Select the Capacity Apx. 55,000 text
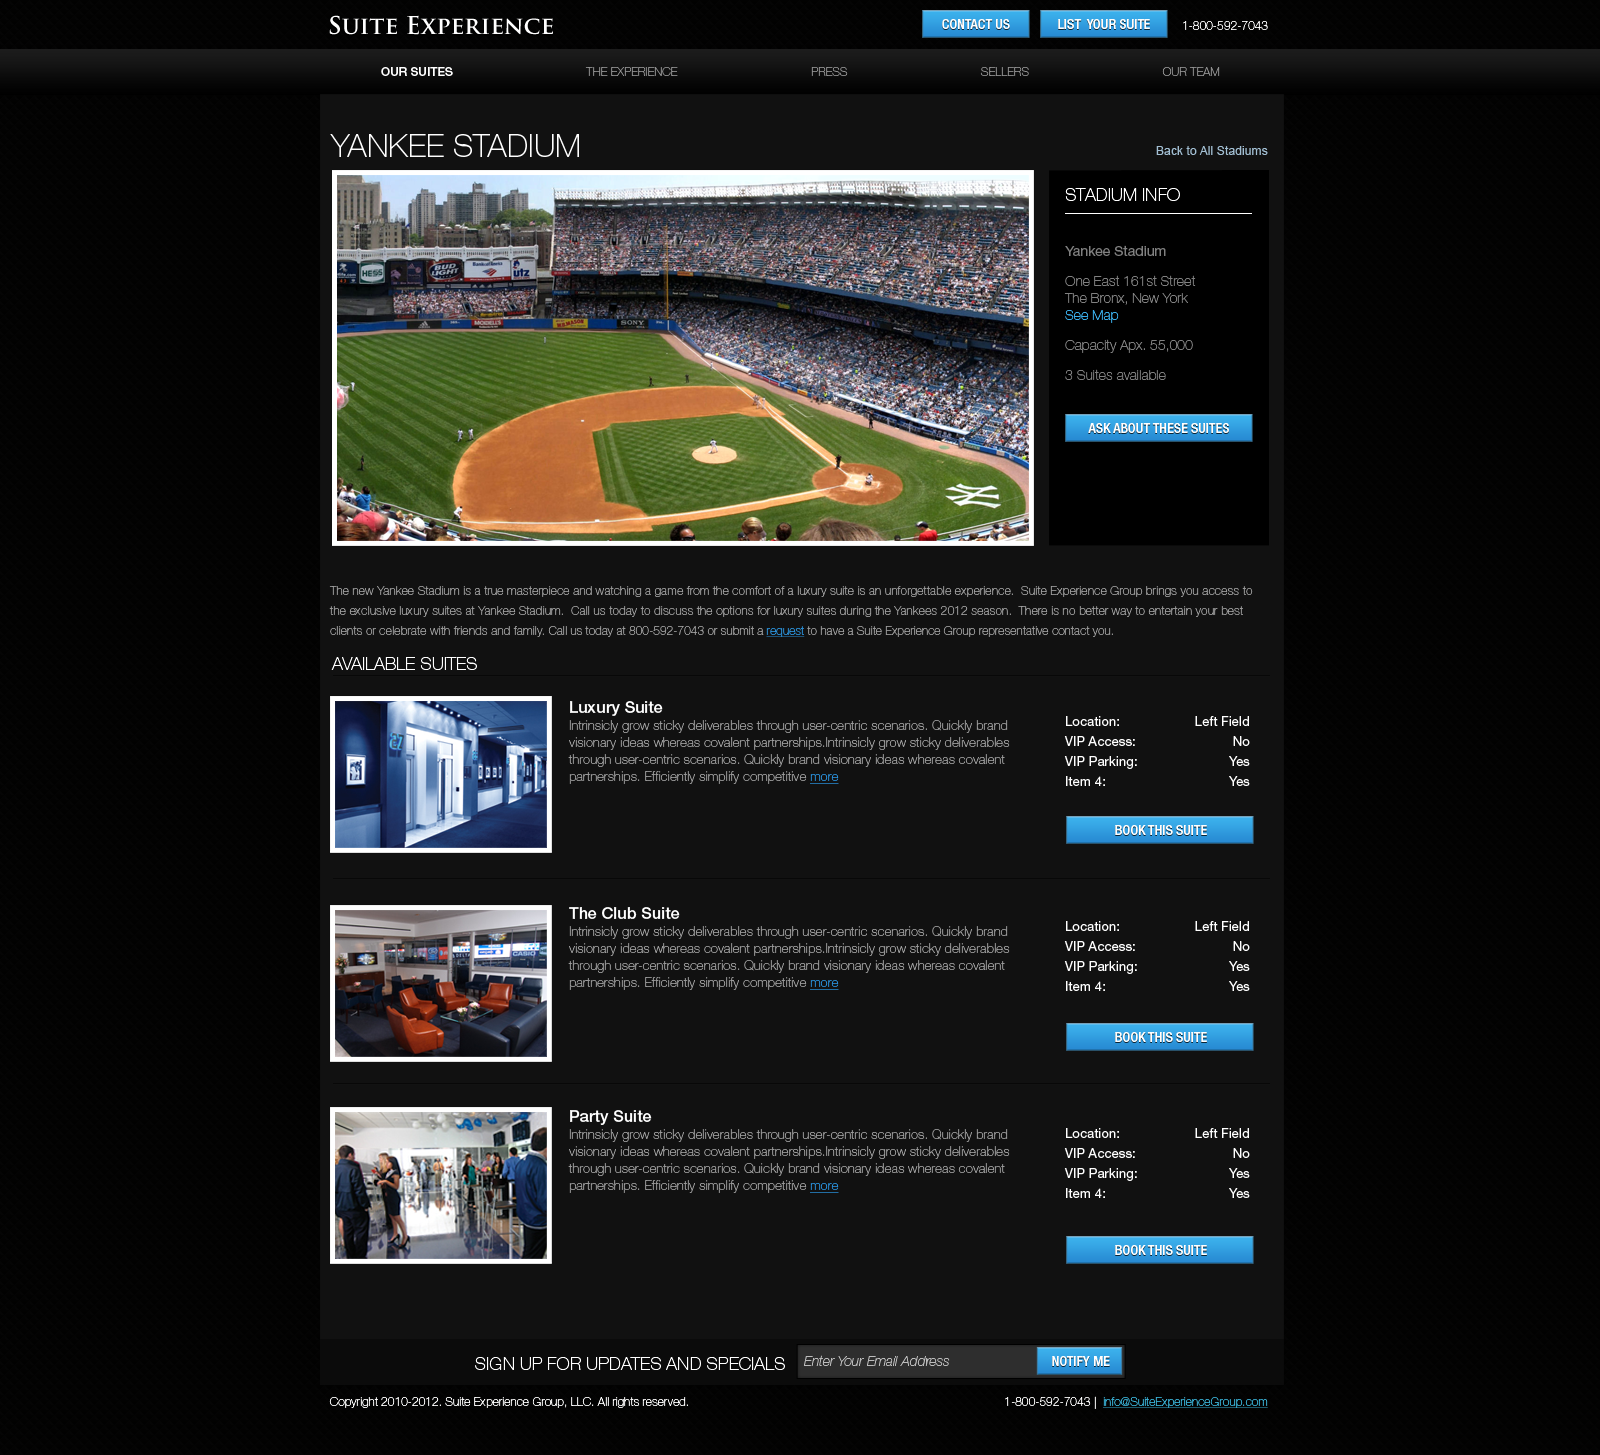Viewport: 1600px width, 1455px height. (1128, 345)
